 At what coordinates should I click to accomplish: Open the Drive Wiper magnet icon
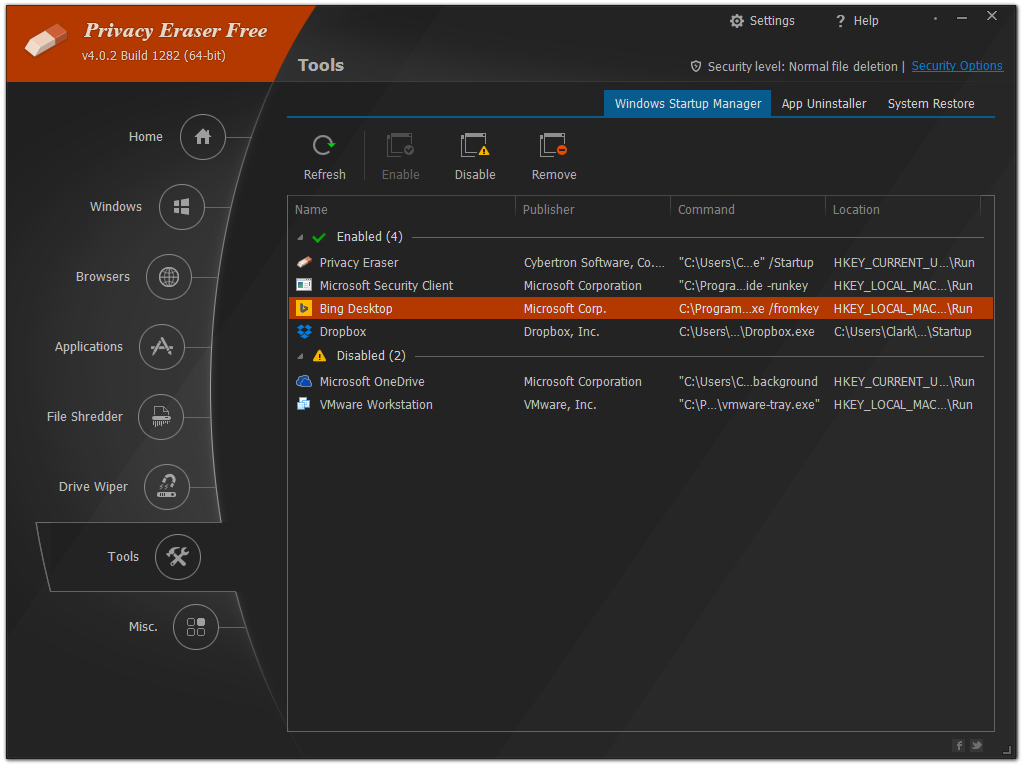(x=167, y=487)
